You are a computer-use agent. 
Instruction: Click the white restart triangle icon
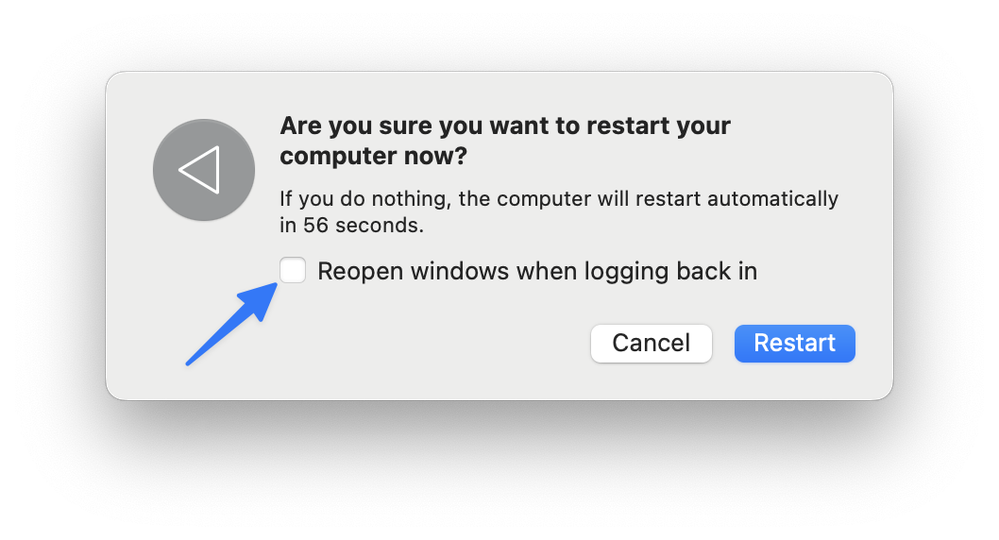pos(200,170)
